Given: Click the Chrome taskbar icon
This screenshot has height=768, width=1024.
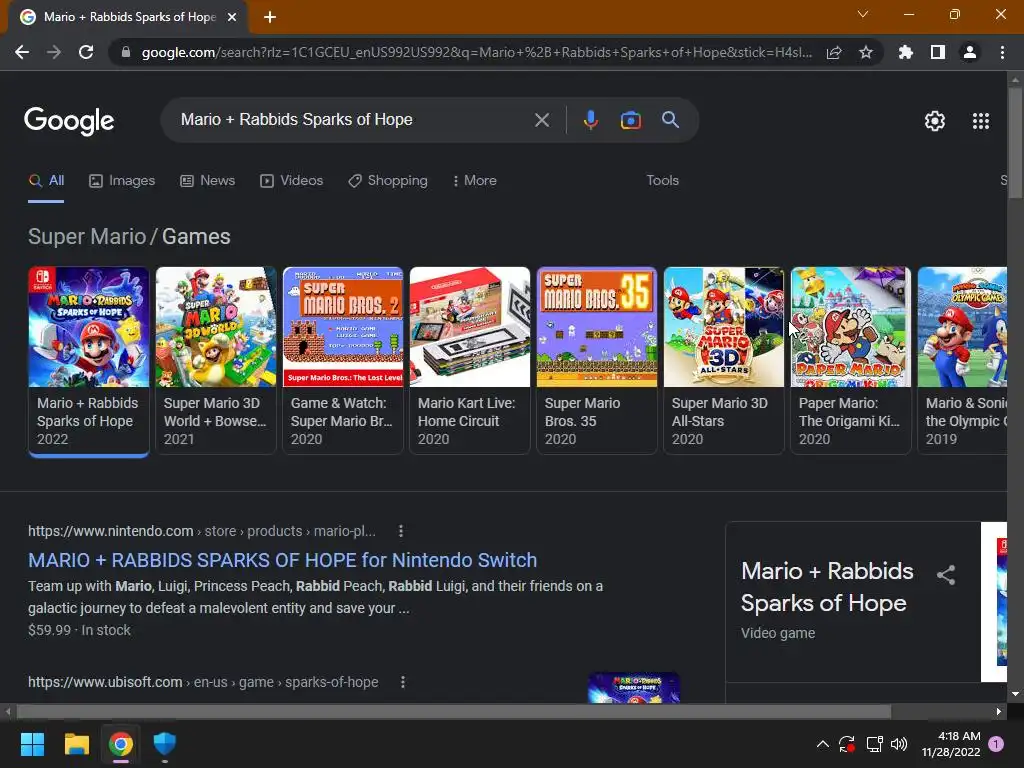Looking at the screenshot, I should click(121, 744).
